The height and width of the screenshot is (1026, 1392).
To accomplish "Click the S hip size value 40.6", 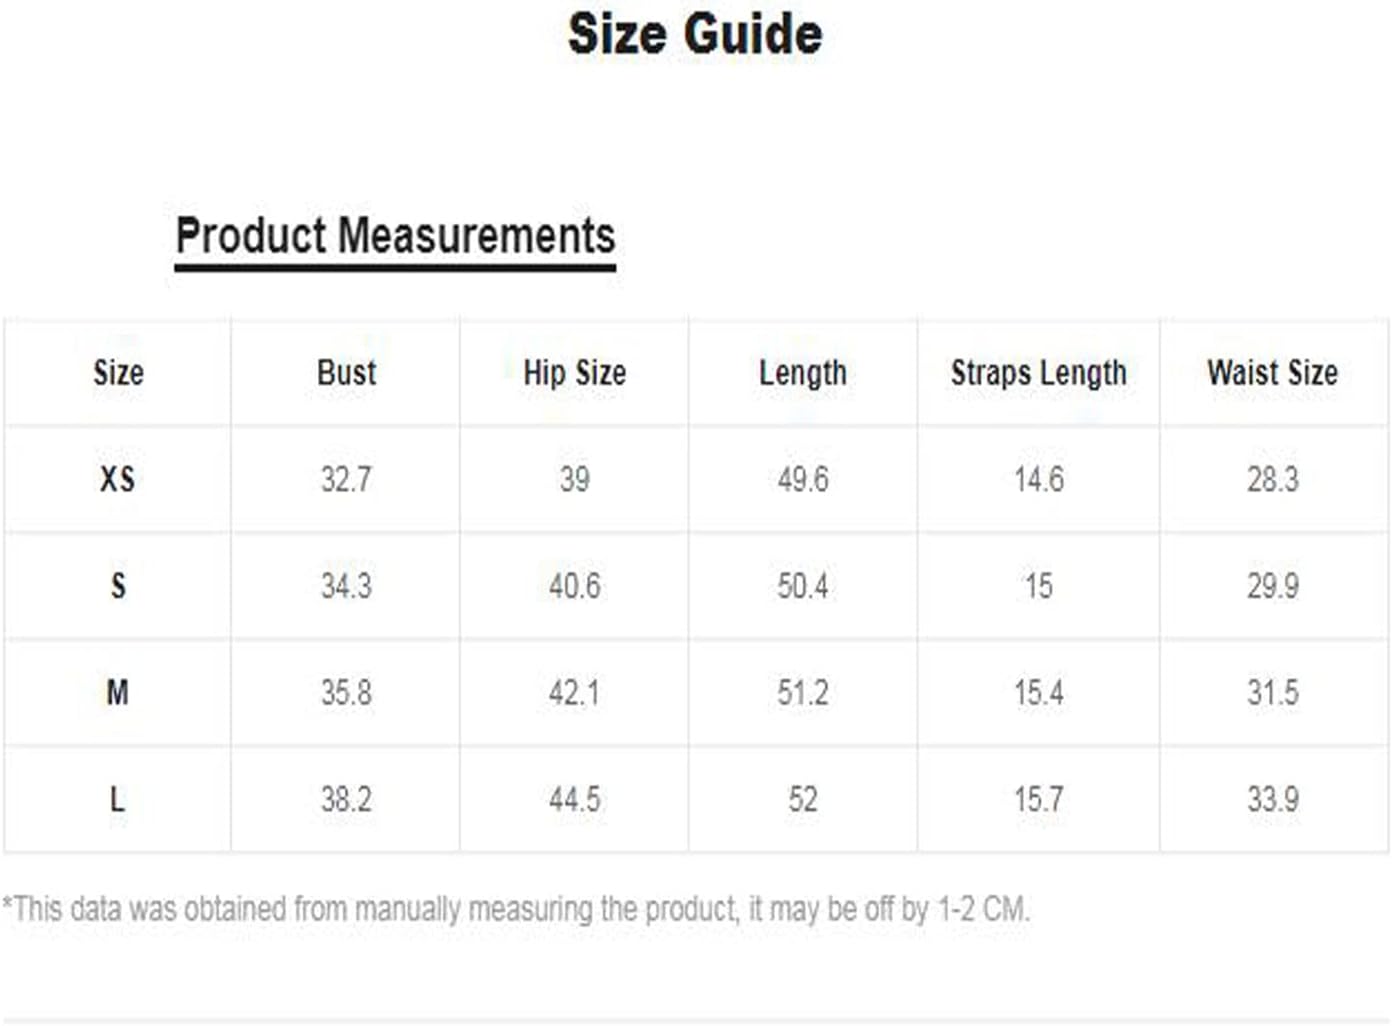I will (x=574, y=586).
